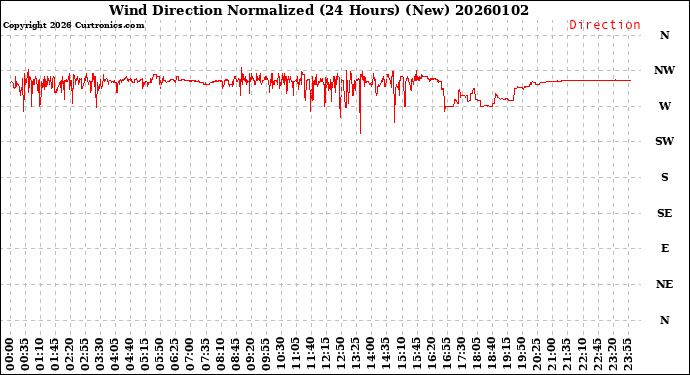Viewport: 690px width, 375px height.
Task: Click the 18:40 time label
Action: pos(491,354)
